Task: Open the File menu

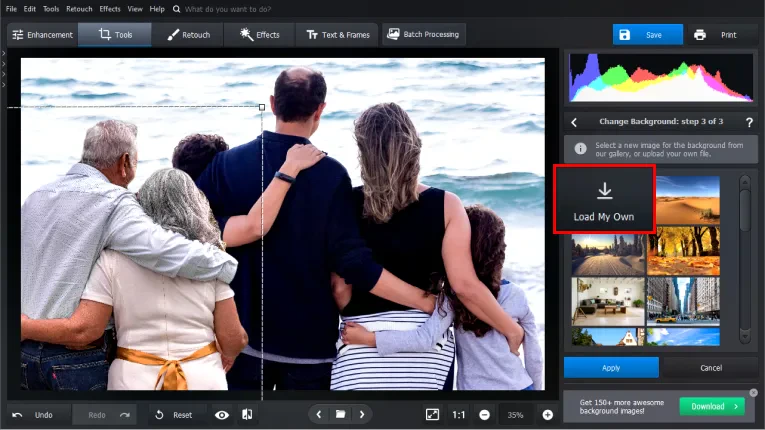Action: click(11, 9)
